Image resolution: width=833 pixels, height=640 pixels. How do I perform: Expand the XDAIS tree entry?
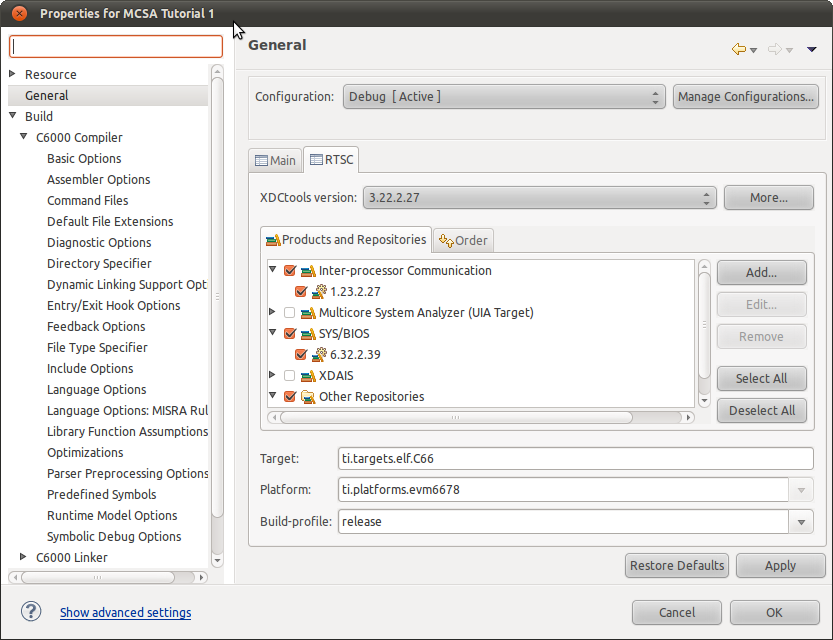point(272,375)
